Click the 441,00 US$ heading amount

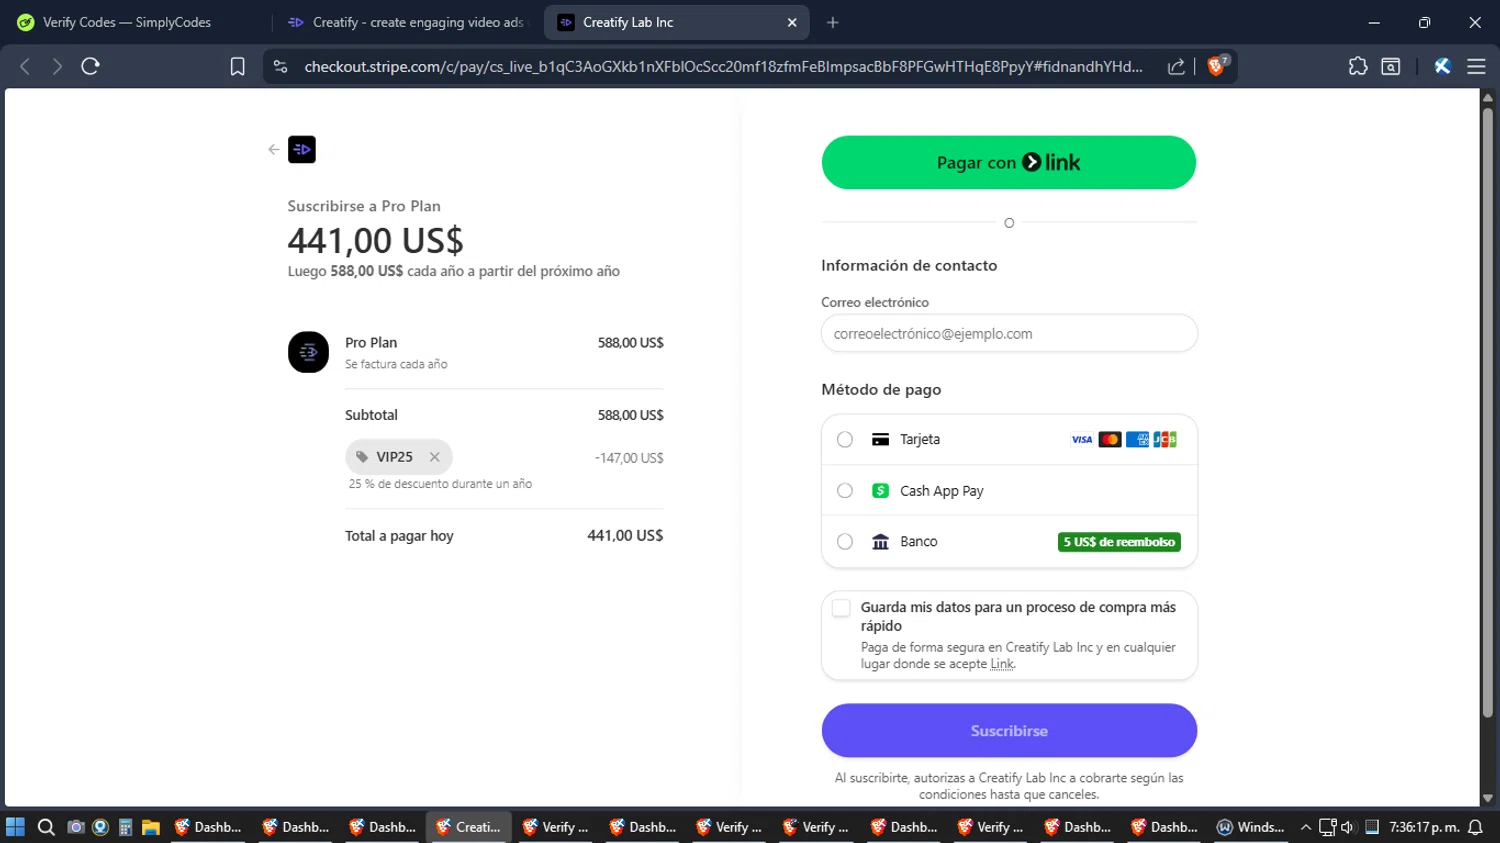pyautogui.click(x=375, y=240)
